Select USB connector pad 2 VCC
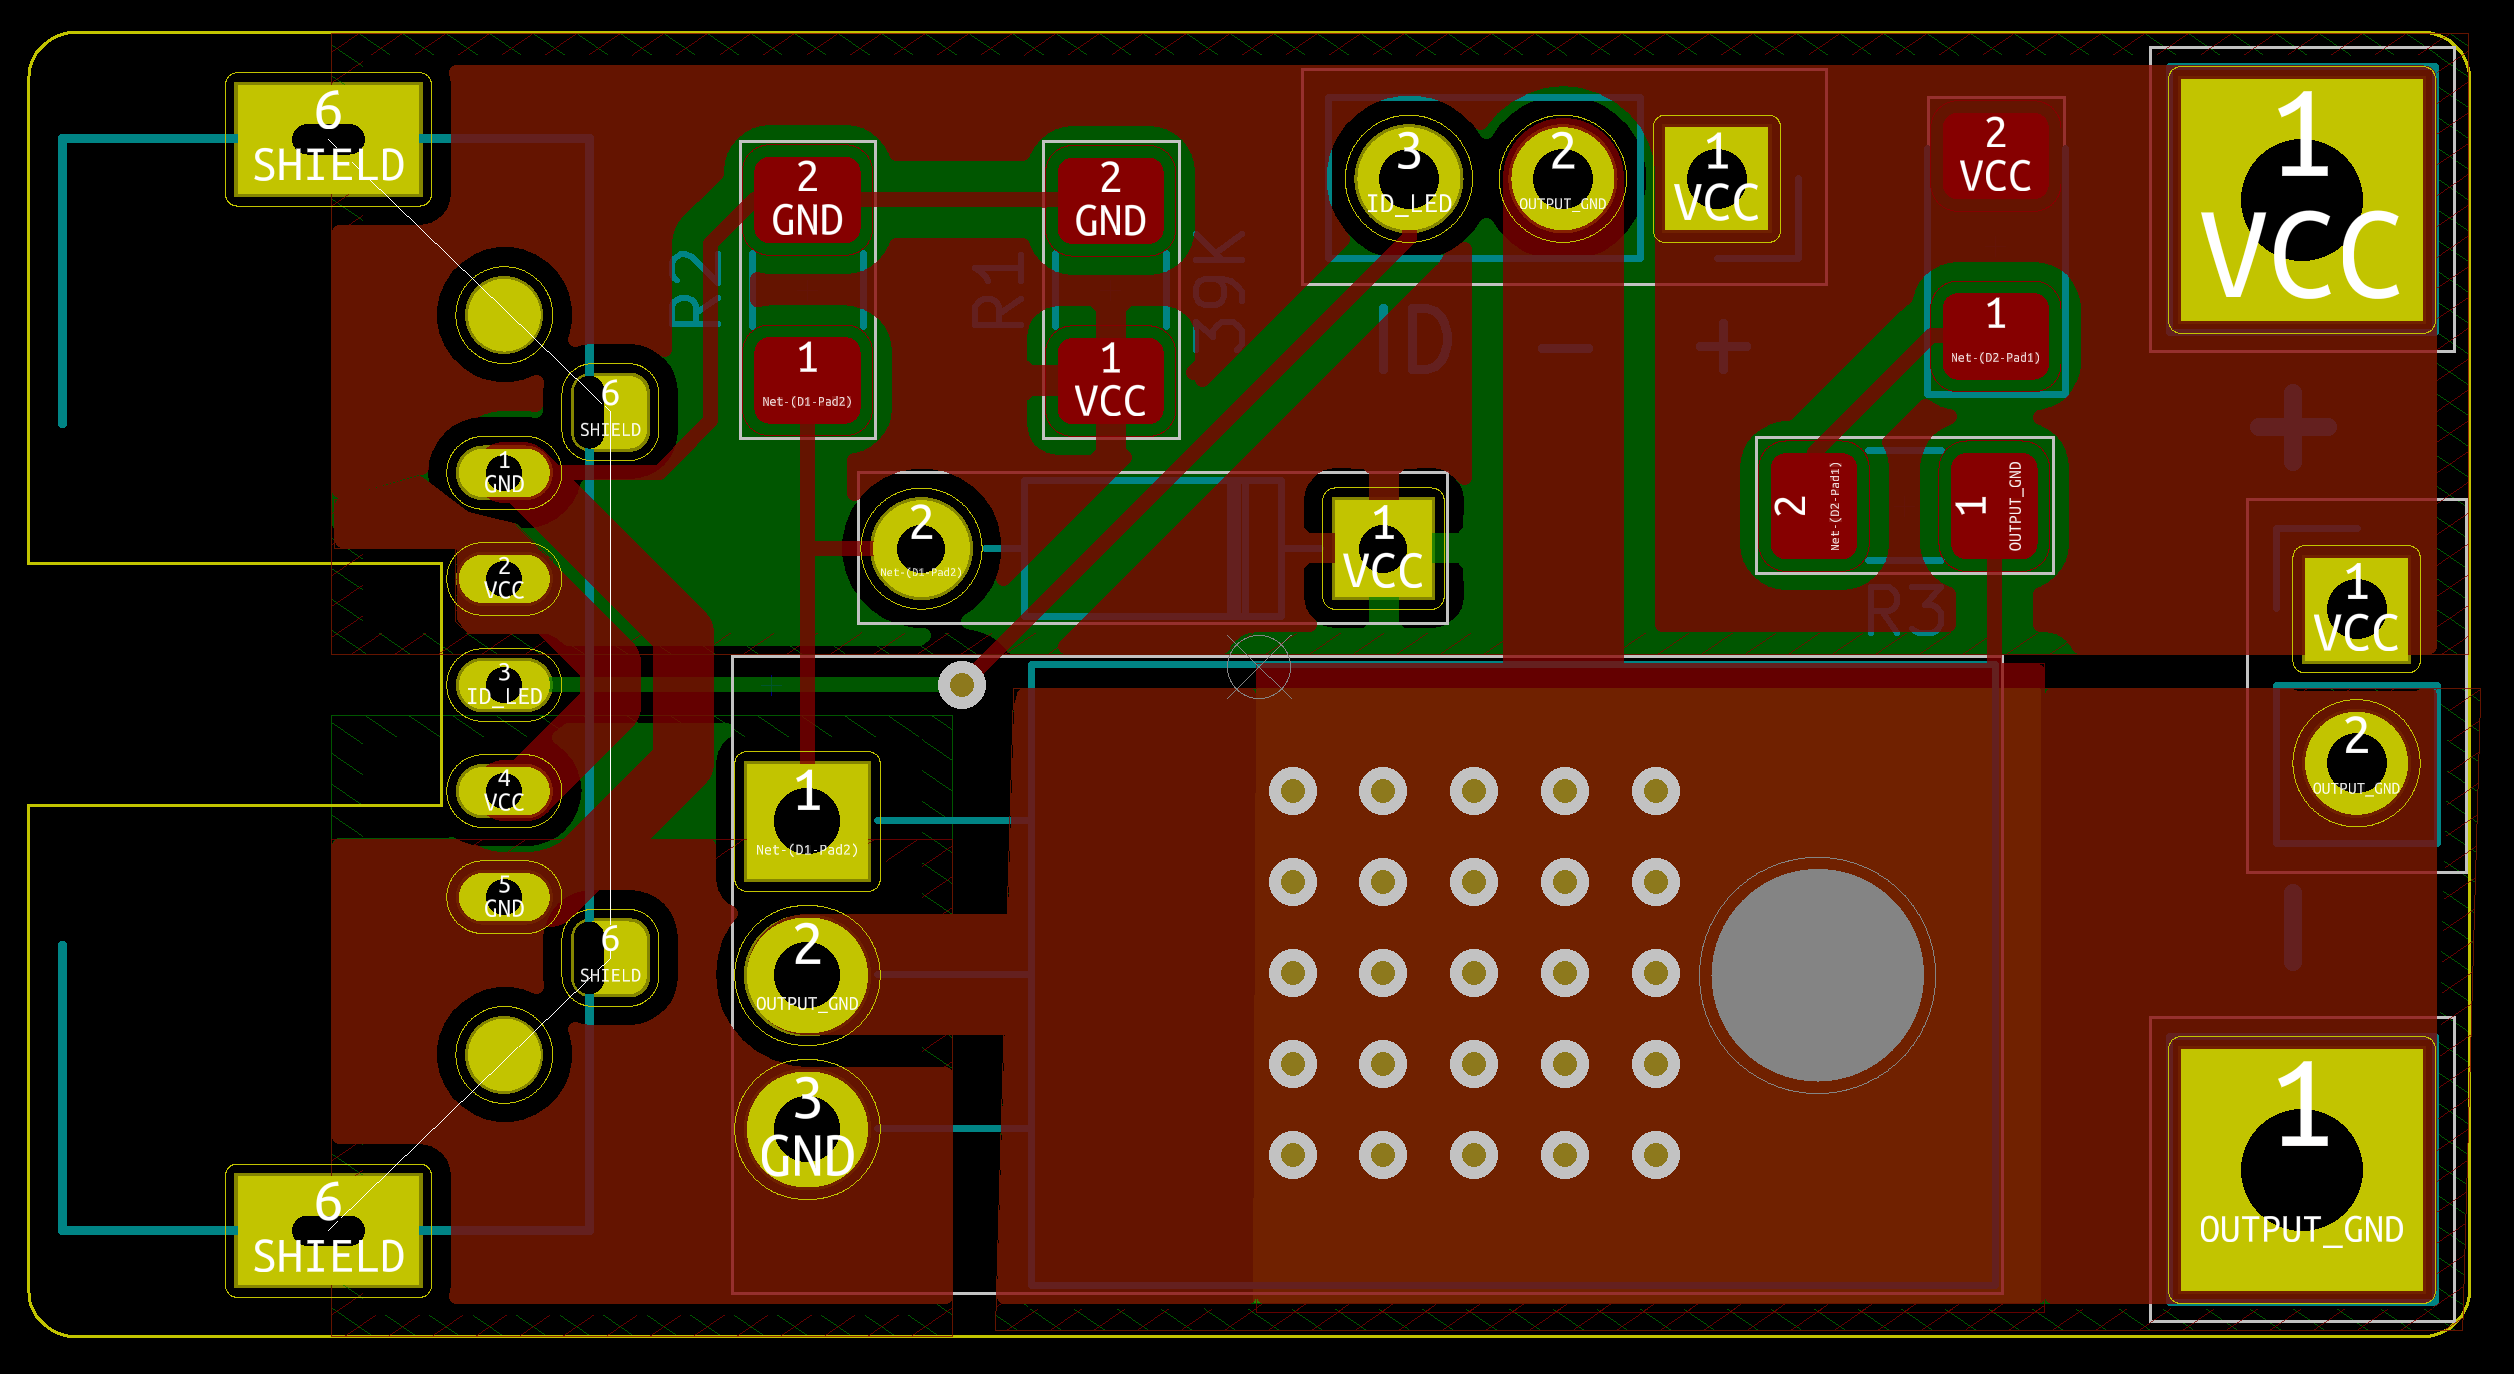This screenshot has width=2514, height=1374. [504, 579]
